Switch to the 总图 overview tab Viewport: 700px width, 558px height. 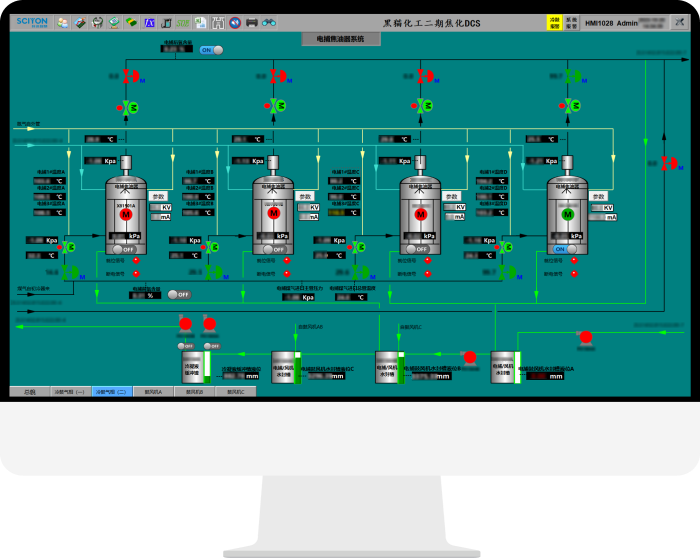[x=29, y=392]
